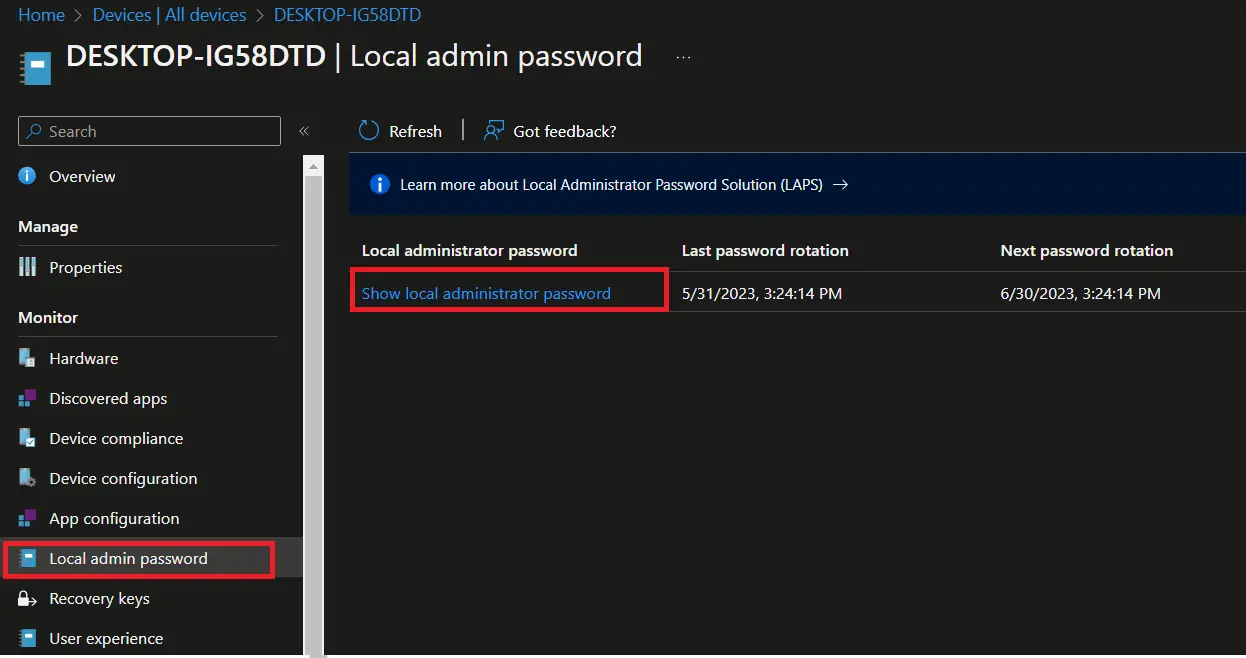Click the User experience icon
Image resolution: width=1246 pixels, height=658 pixels.
pos(28,638)
